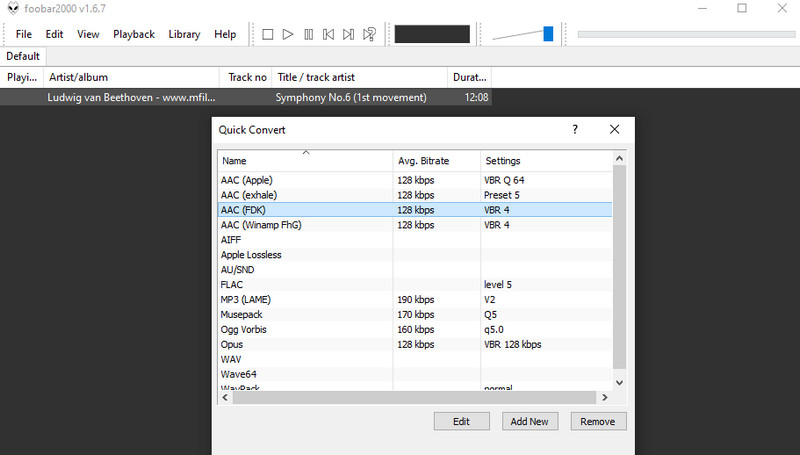Click the preset list scroll down arrow
The width and height of the screenshot is (800, 455).
(619, 383)
